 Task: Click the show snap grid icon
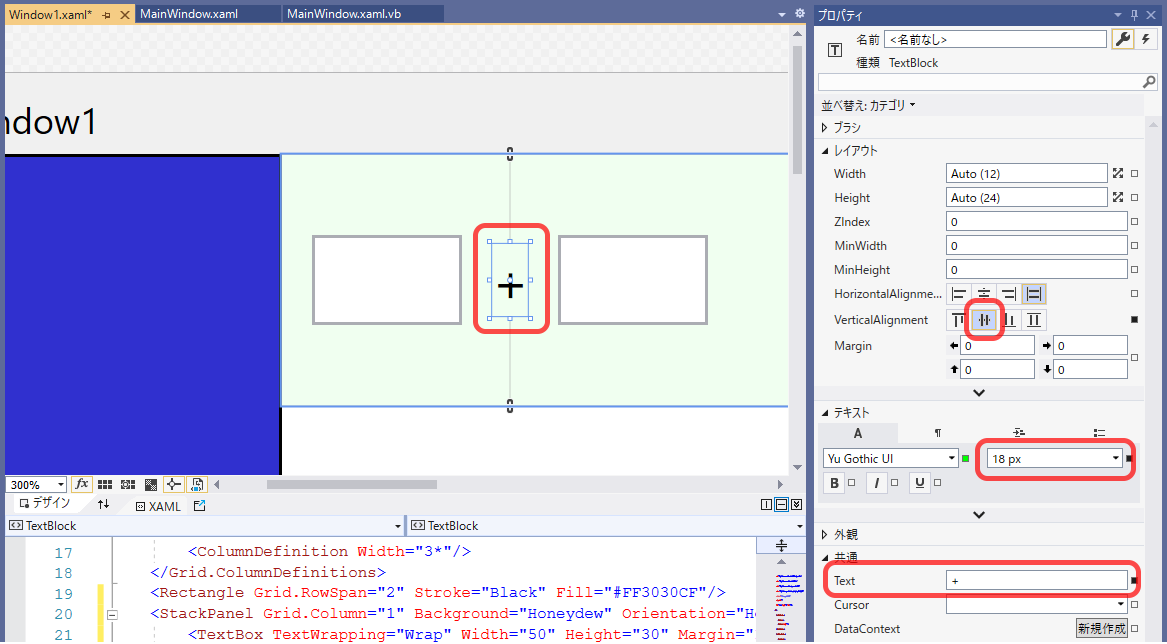point(104,484)
